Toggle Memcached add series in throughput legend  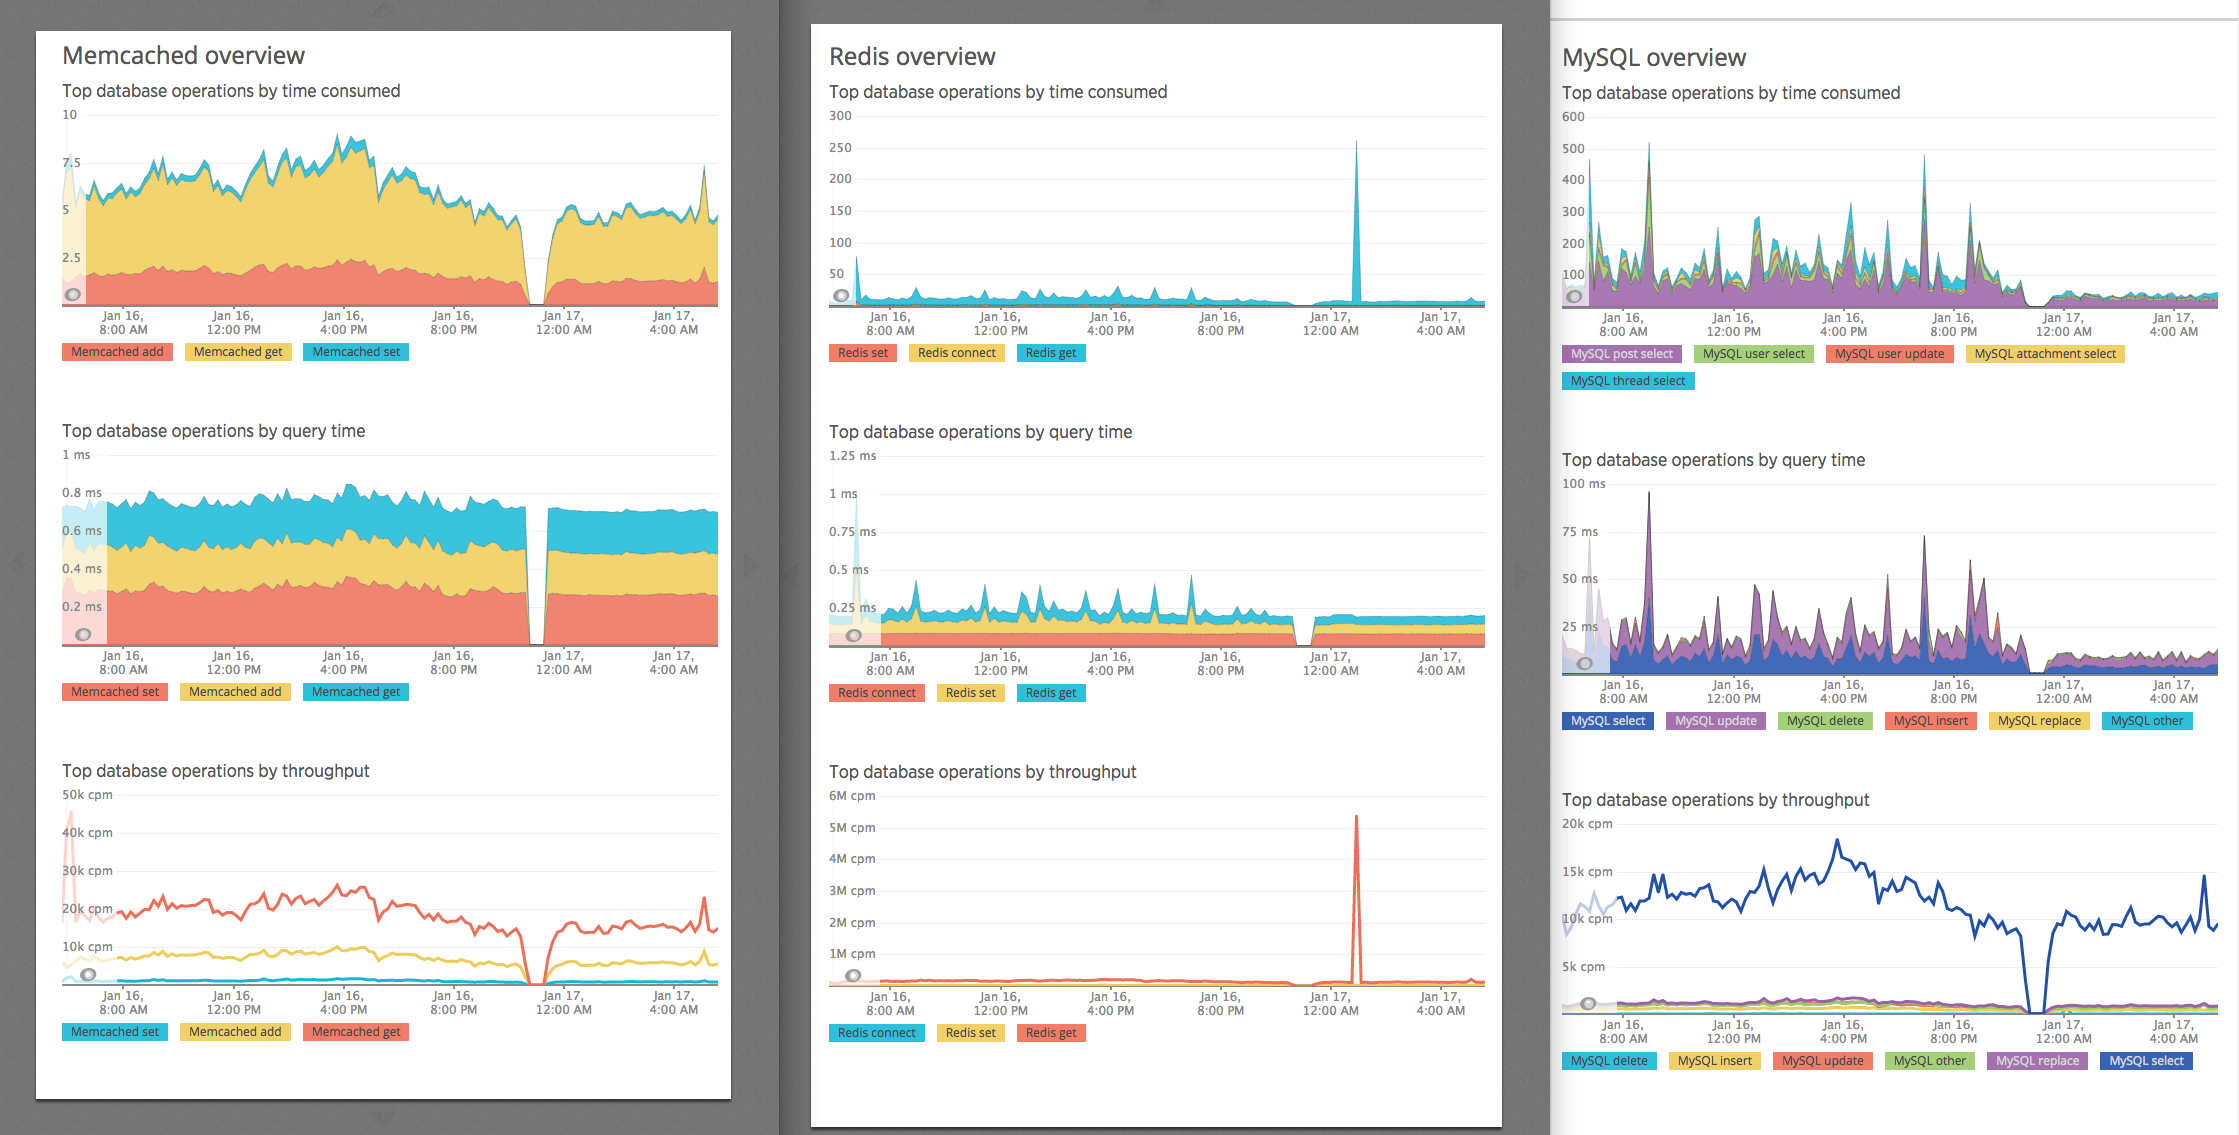pyautogui.click(x=235, y=1032)
